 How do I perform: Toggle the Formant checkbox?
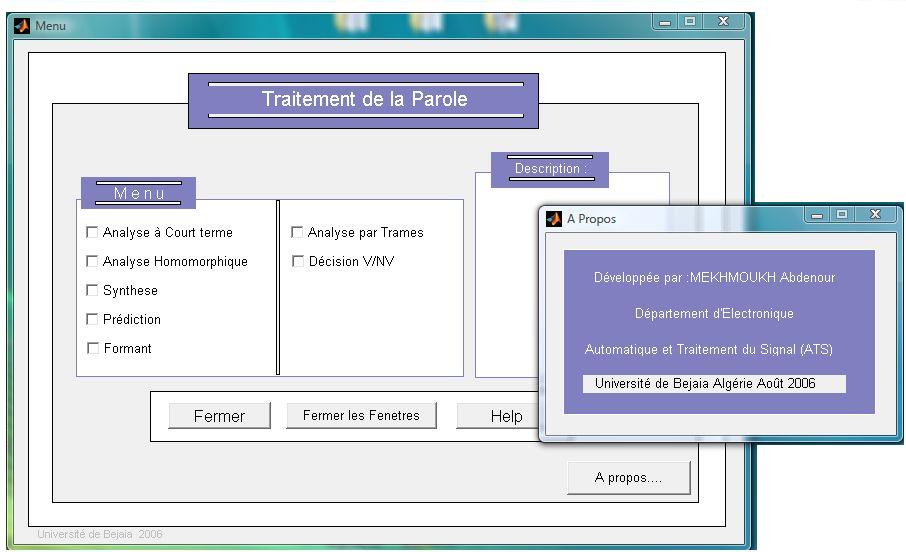coord(92,347)
